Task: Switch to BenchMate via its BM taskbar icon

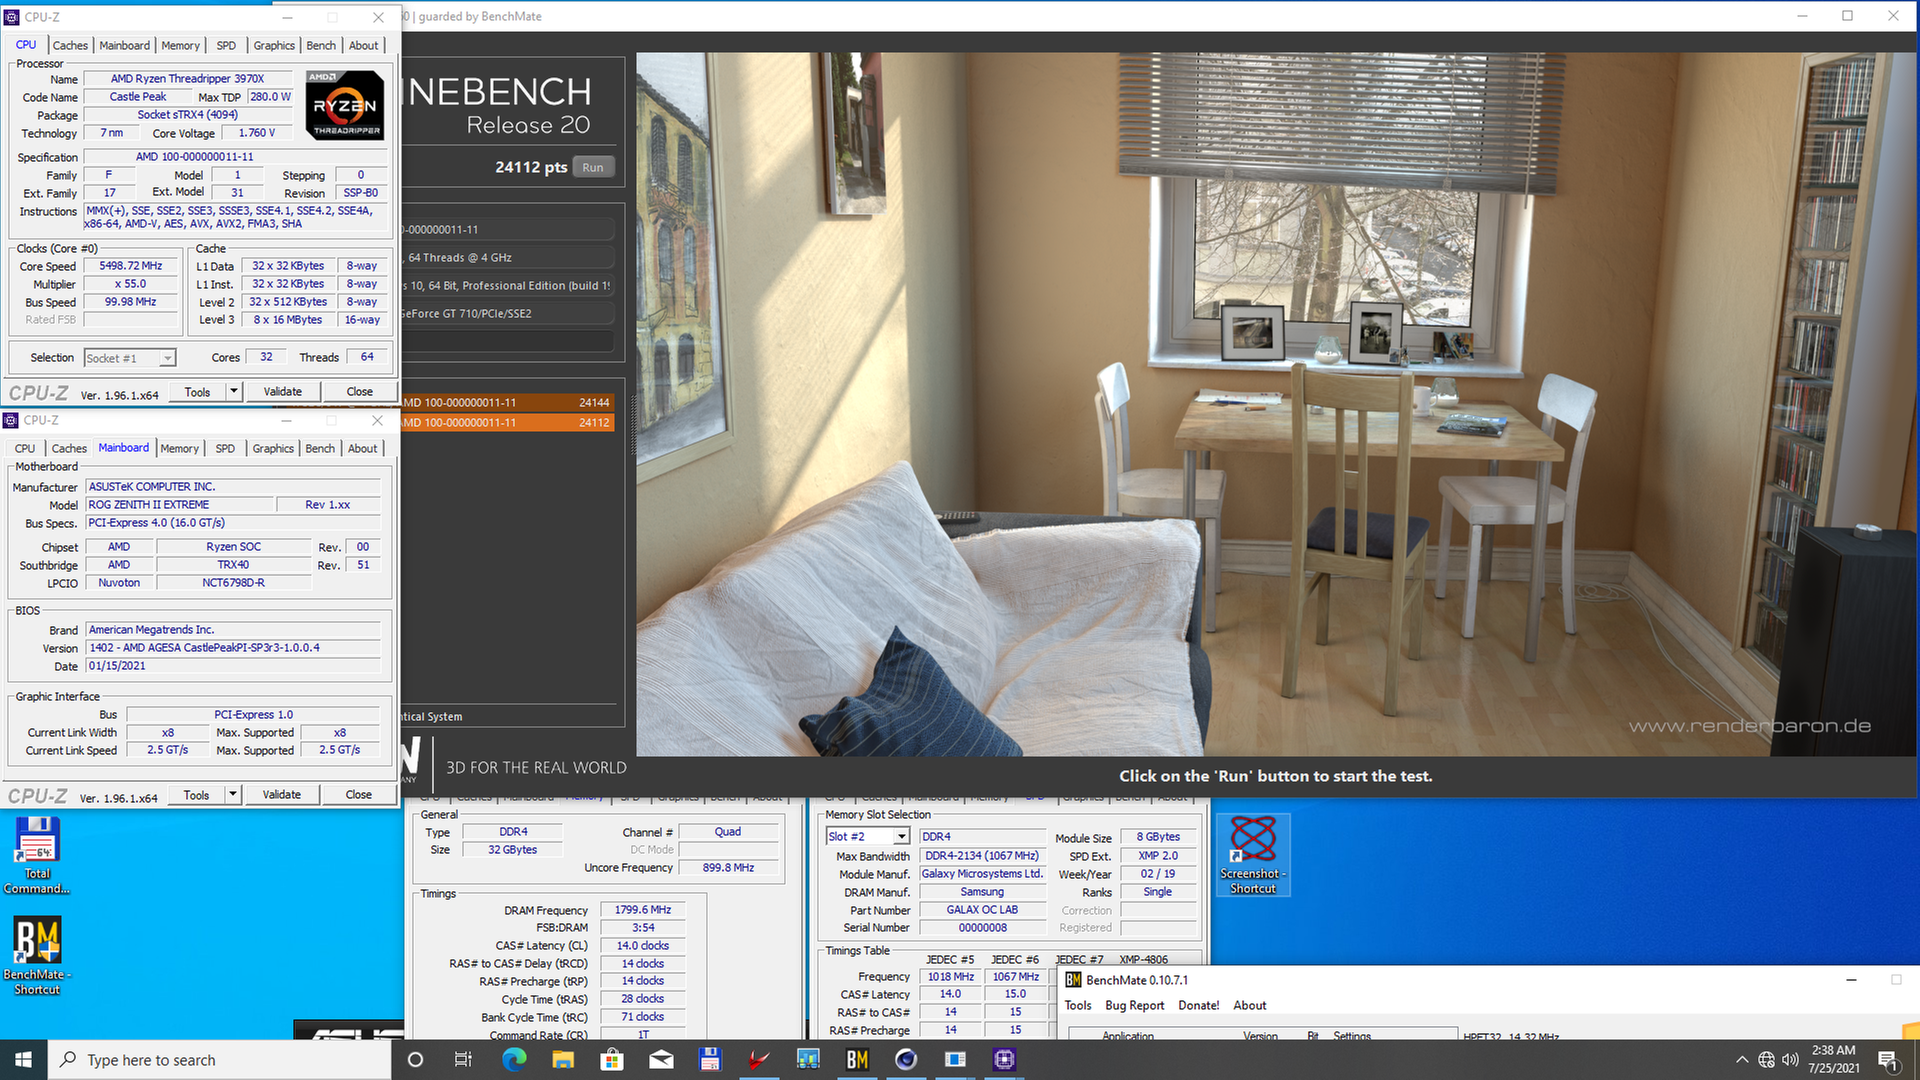Action: (857, 1060)
